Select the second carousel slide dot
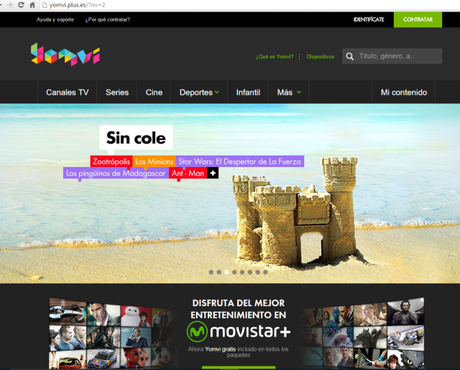This screenshot has height=370, width=460. click(219, 272)
